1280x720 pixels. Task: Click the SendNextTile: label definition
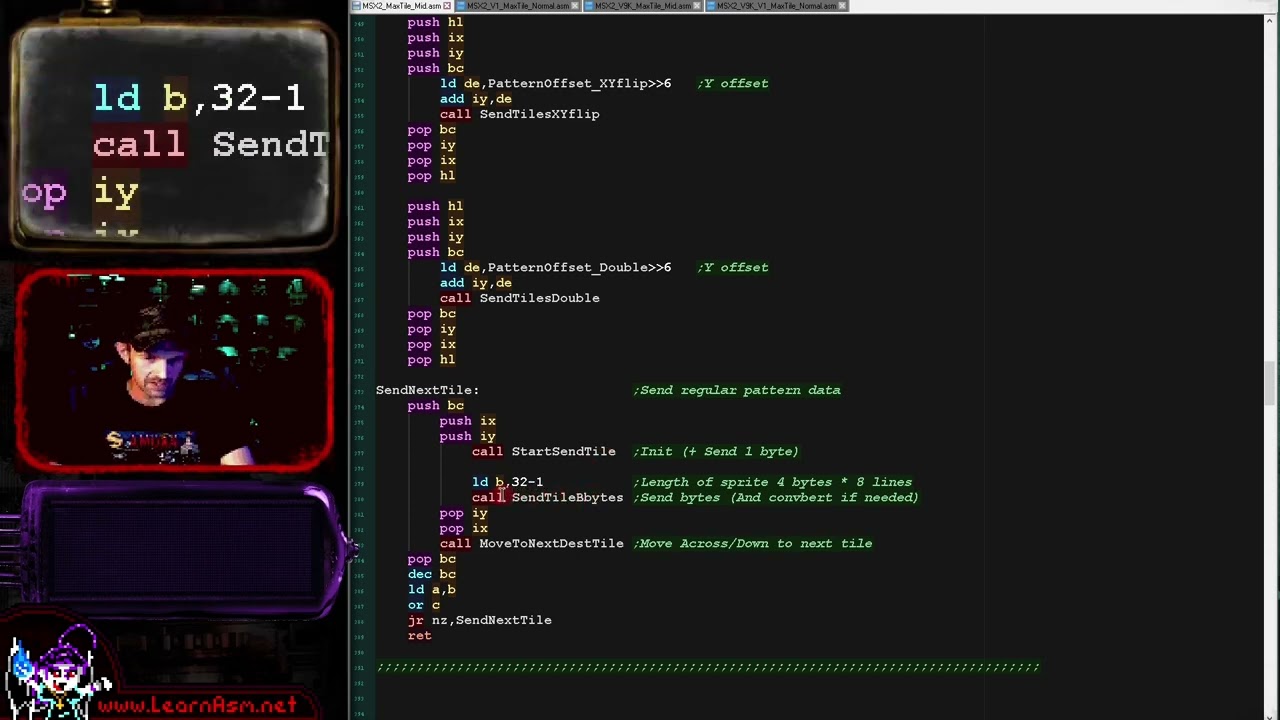pos(427,390)
